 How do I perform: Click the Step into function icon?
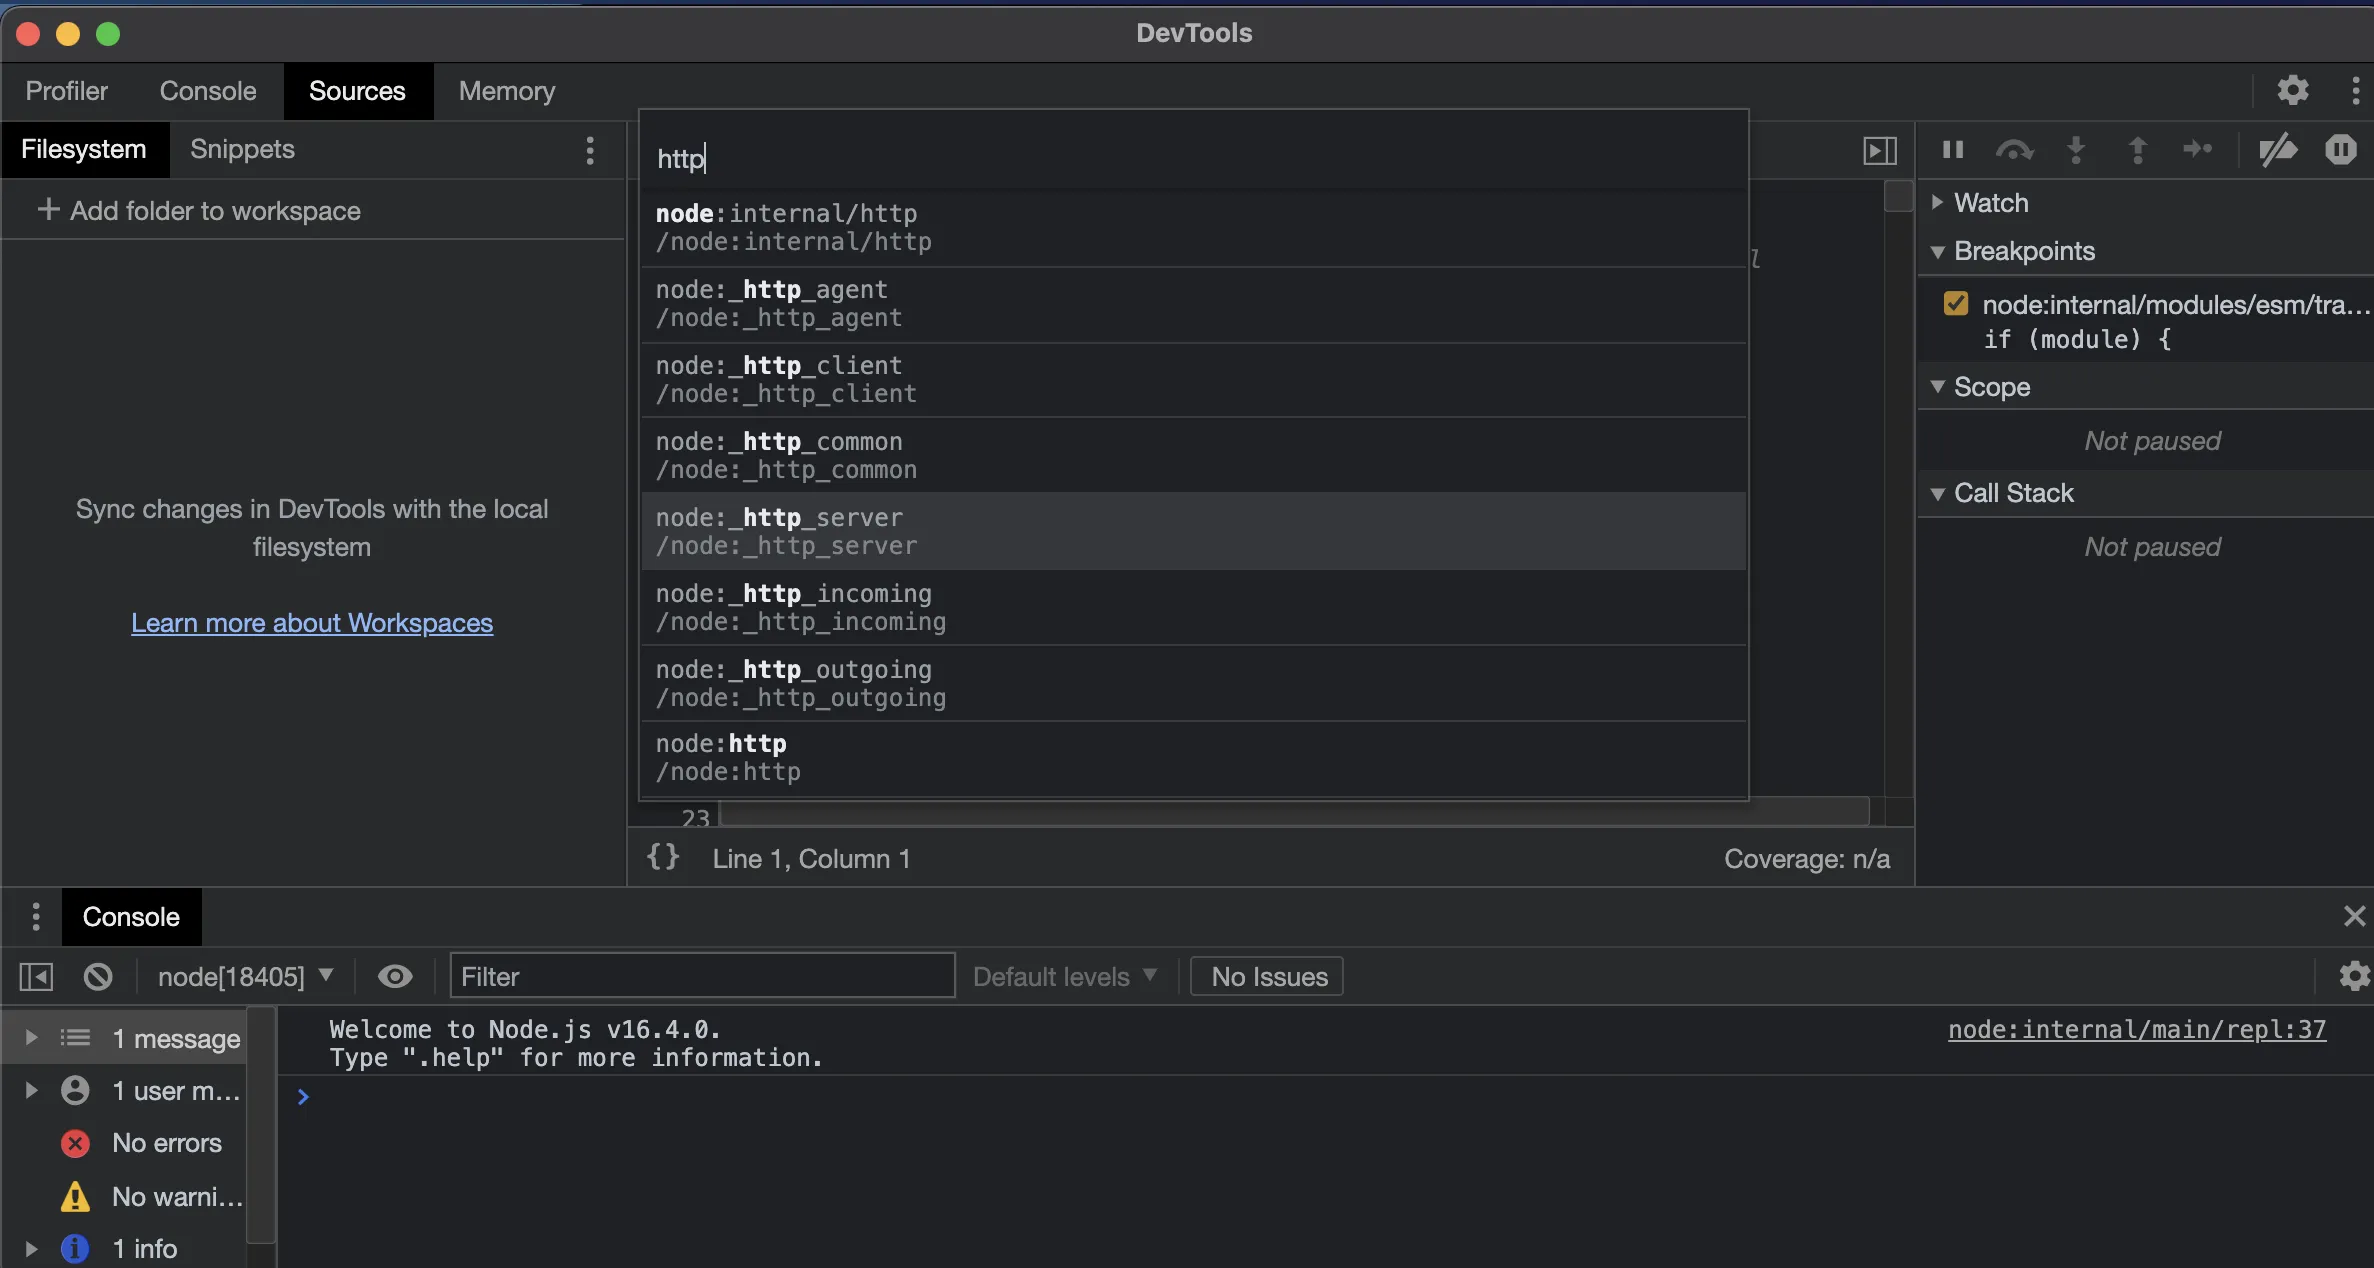2076,150
